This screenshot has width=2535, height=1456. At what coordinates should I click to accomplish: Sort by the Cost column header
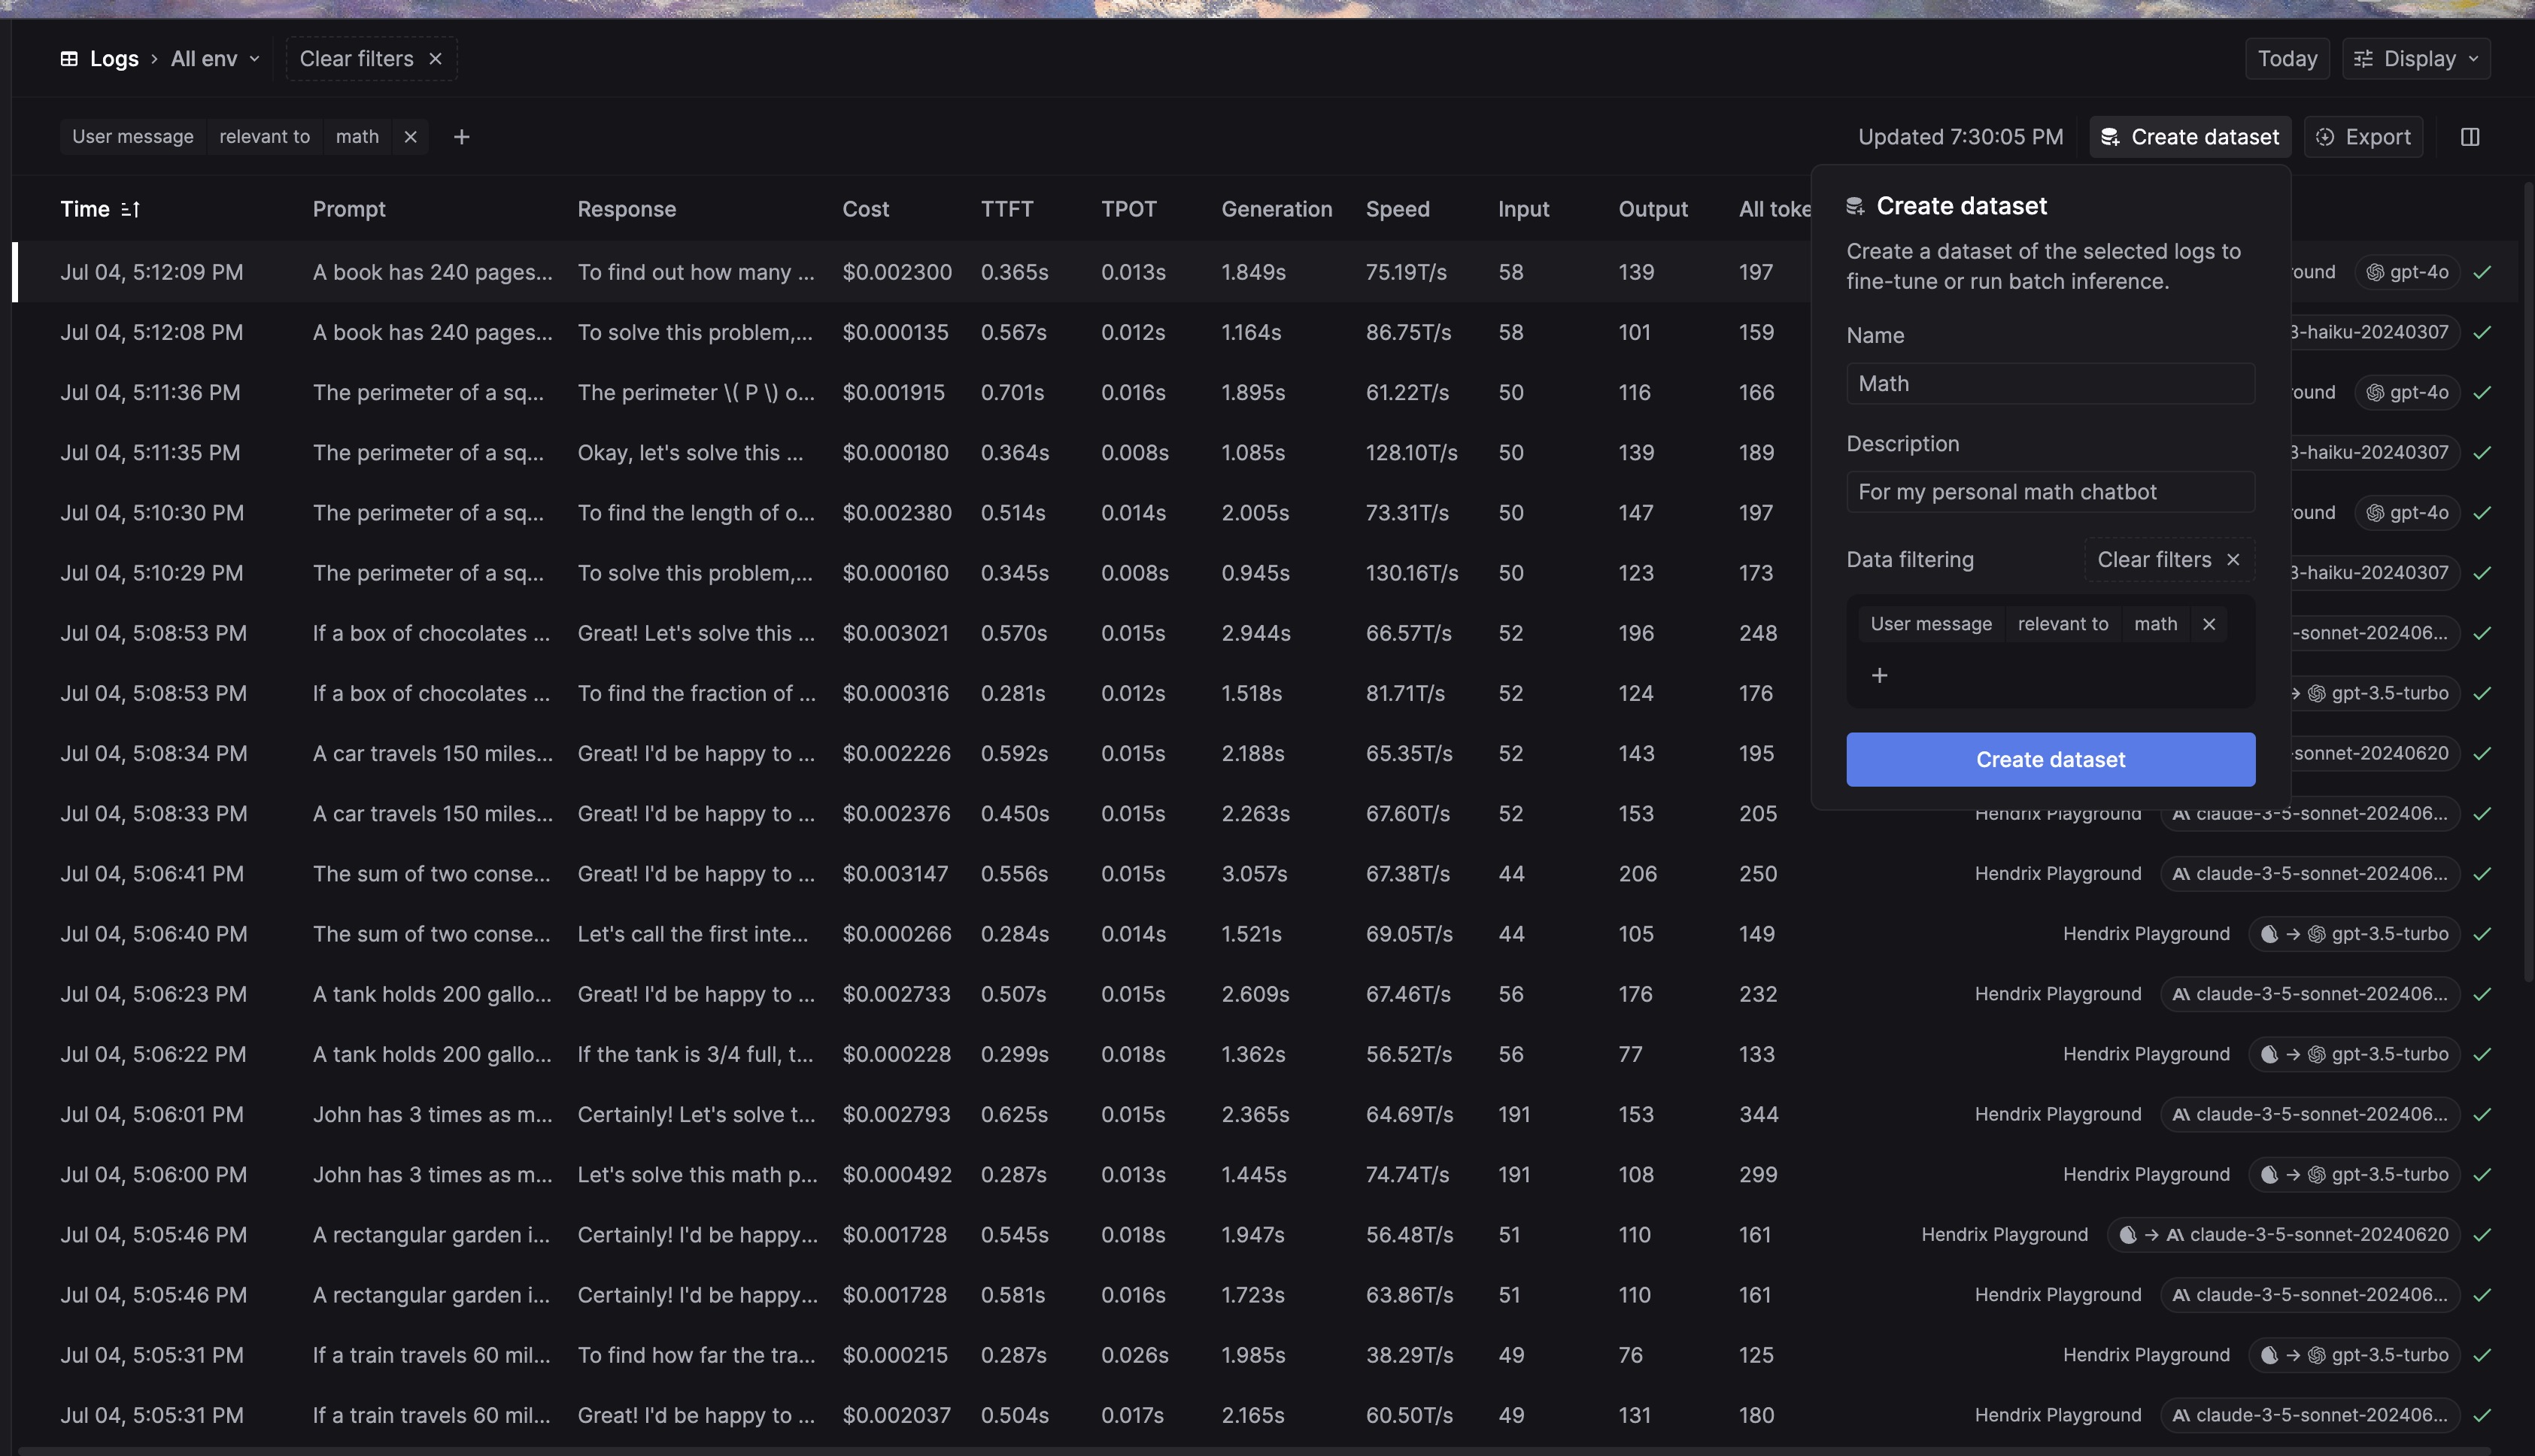[x=865, y=209]
